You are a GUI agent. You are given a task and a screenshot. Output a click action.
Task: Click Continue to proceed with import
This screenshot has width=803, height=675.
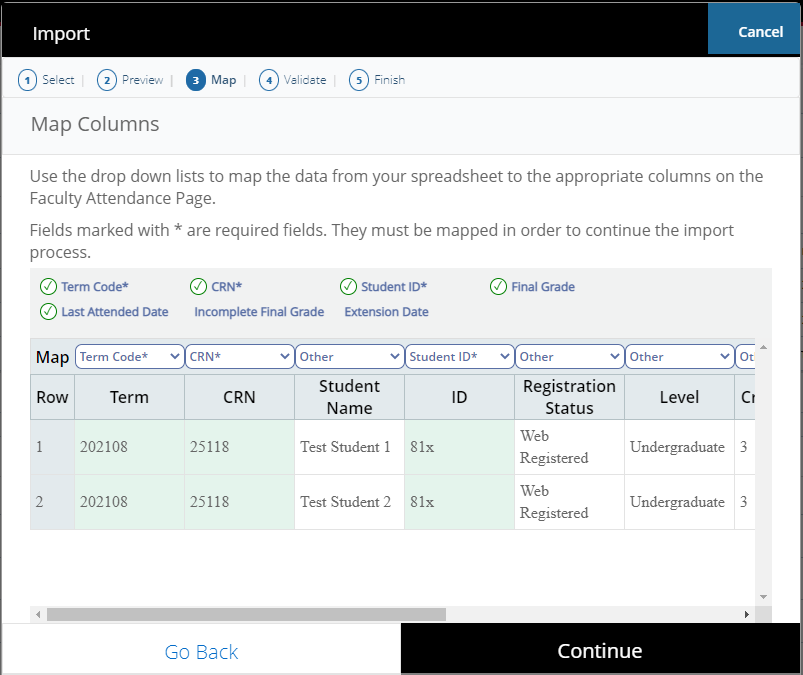coord(599,651)
